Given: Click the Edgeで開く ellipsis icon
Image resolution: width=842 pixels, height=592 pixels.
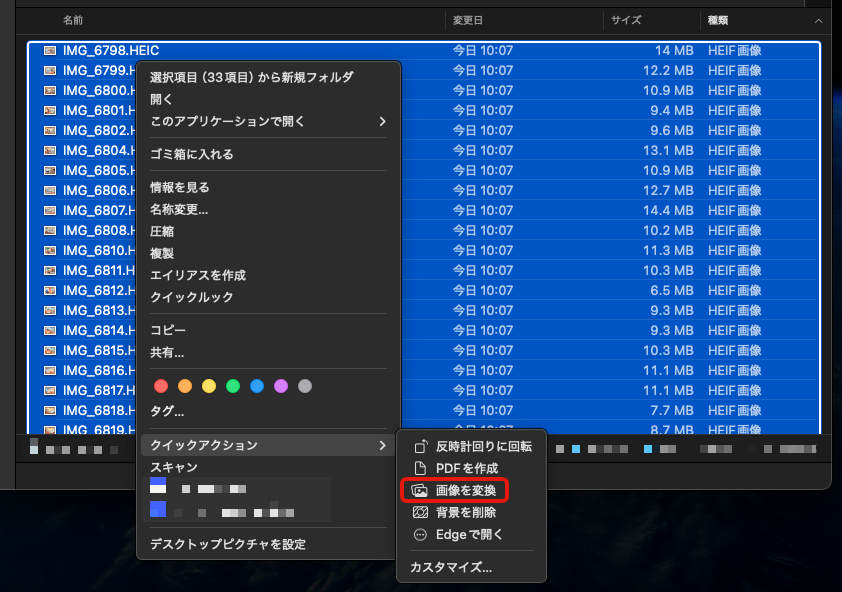Looking at the screenshot, I should coord(421,535).
